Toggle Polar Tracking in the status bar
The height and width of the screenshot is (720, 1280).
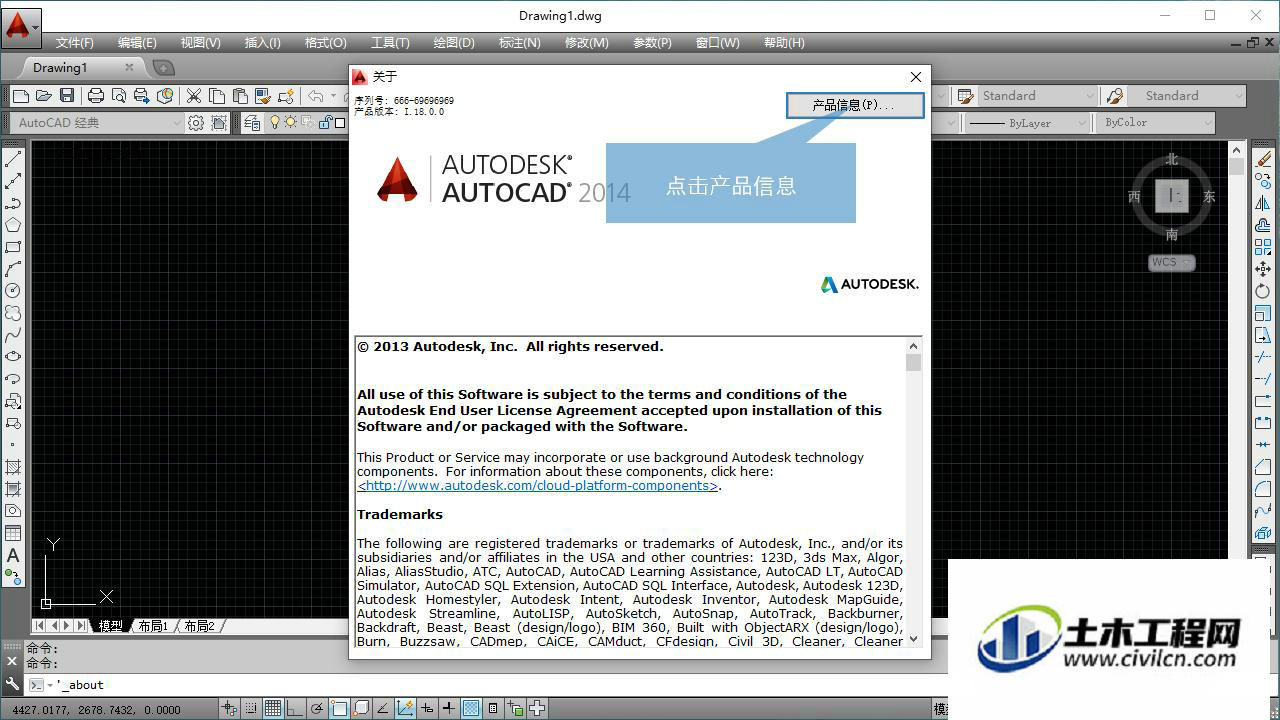pos(317,709)
